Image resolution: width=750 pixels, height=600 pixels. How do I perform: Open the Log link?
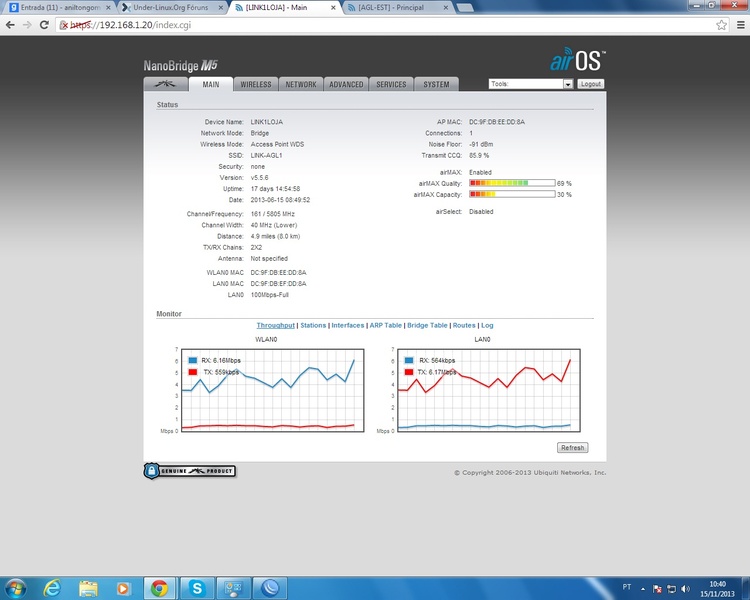[x=487, y=325]
